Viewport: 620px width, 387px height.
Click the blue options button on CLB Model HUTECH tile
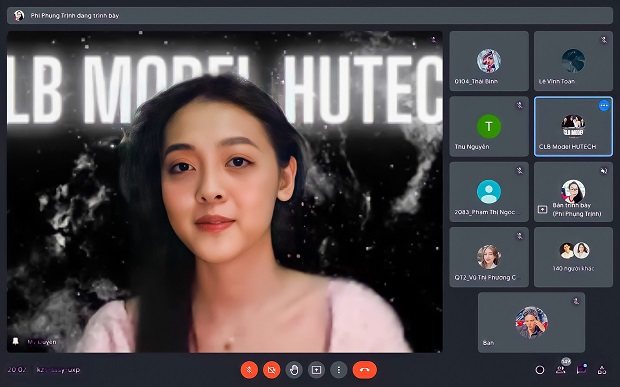coord(604,106)
